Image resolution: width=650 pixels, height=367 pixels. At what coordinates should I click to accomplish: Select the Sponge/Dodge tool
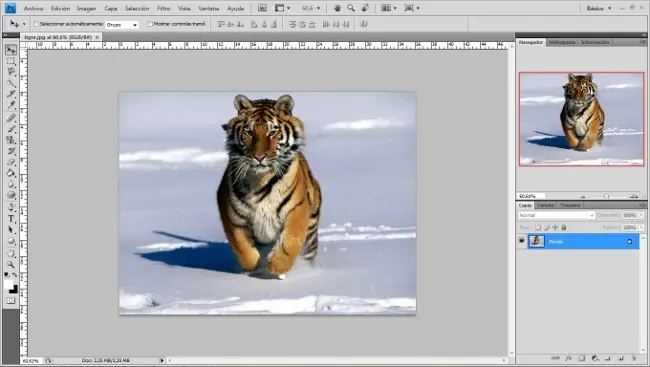[x=11, y=194]
